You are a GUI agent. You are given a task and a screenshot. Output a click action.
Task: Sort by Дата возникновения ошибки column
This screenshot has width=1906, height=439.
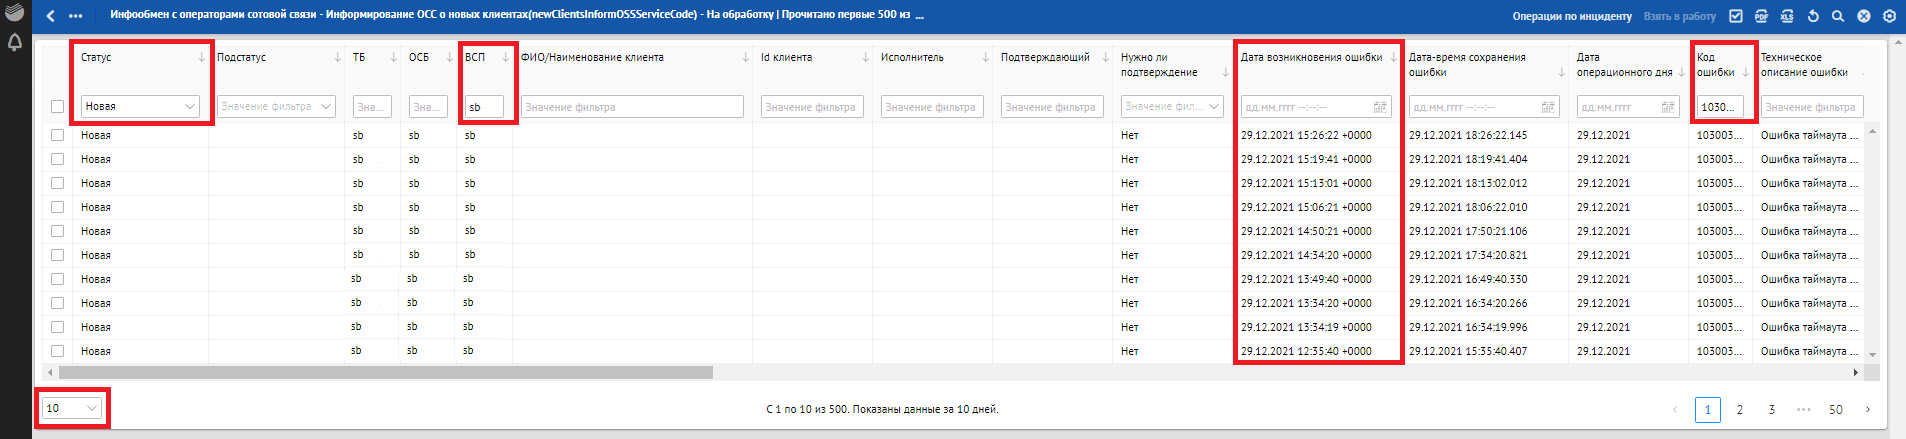[1393, 58]
